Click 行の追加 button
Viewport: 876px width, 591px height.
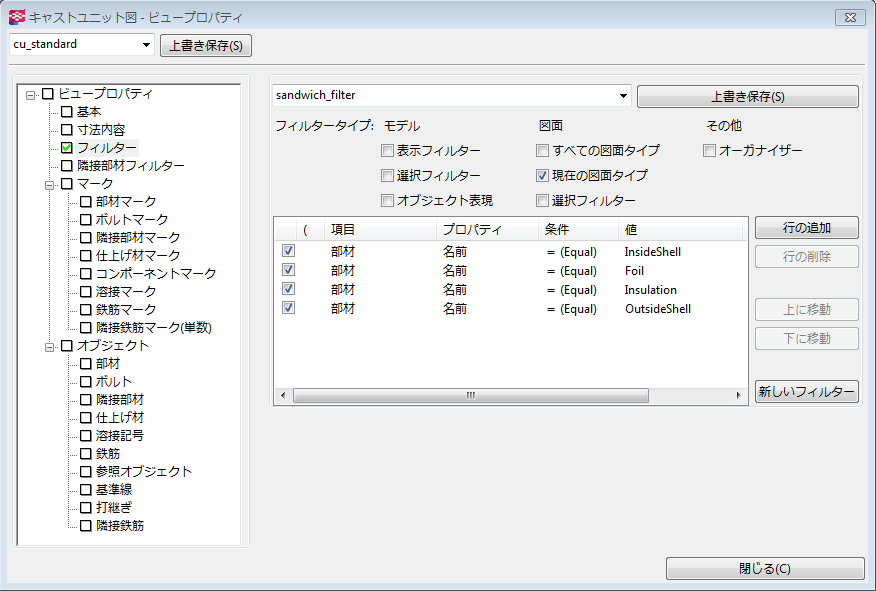coord(806,228)
